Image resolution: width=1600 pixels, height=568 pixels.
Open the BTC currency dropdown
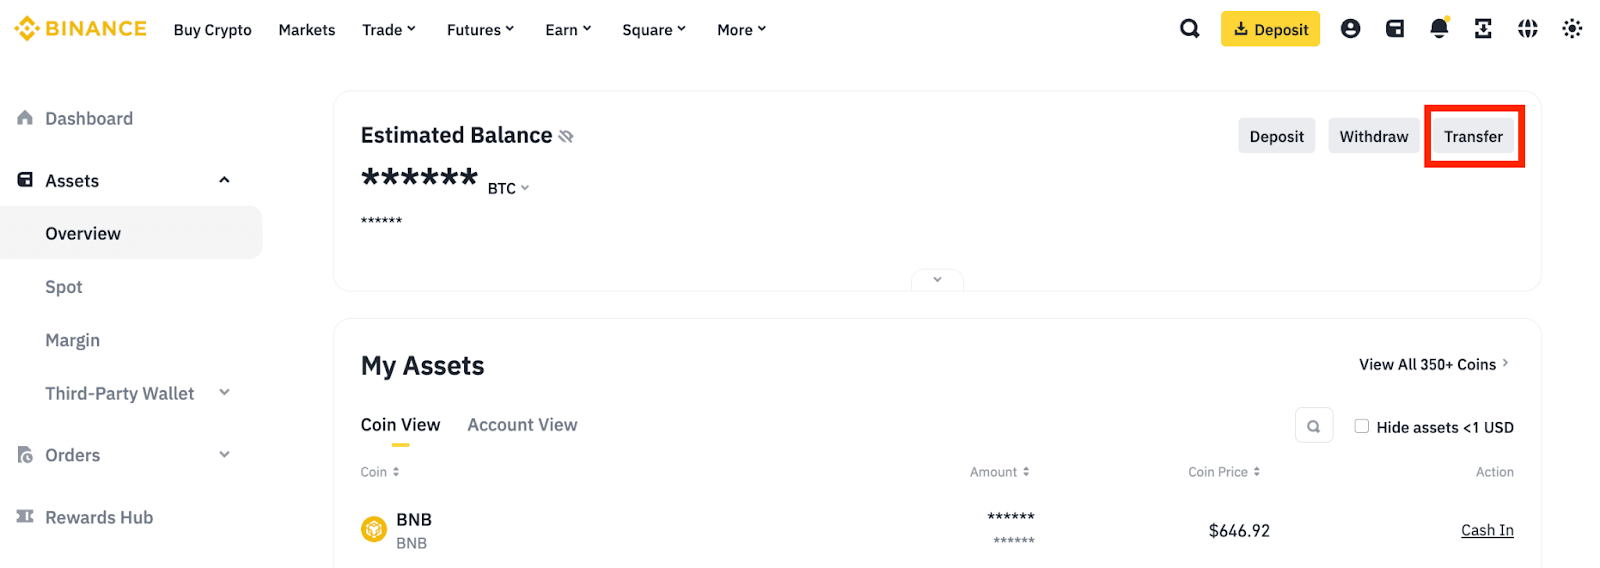[508, 188]
